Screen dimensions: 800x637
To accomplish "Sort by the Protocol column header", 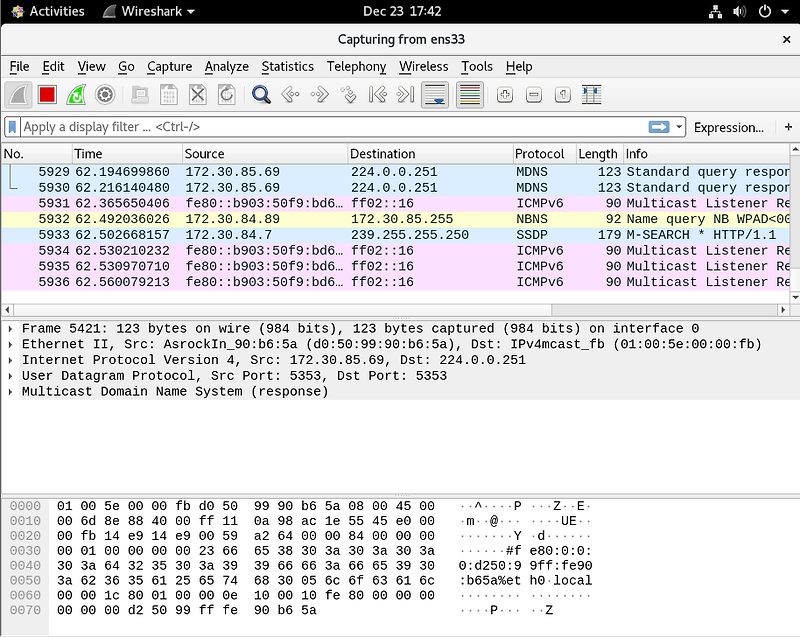I will tap(544, 154).
